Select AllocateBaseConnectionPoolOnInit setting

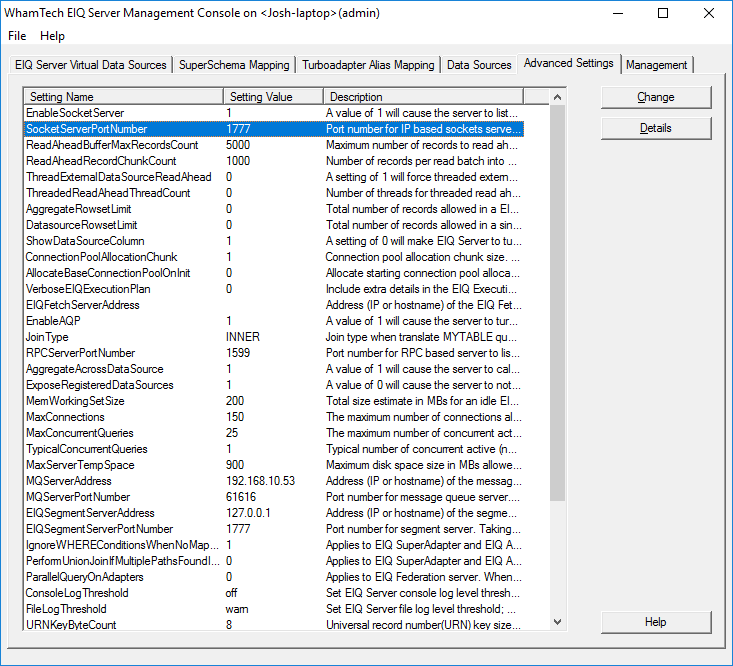tap(273, 273)
